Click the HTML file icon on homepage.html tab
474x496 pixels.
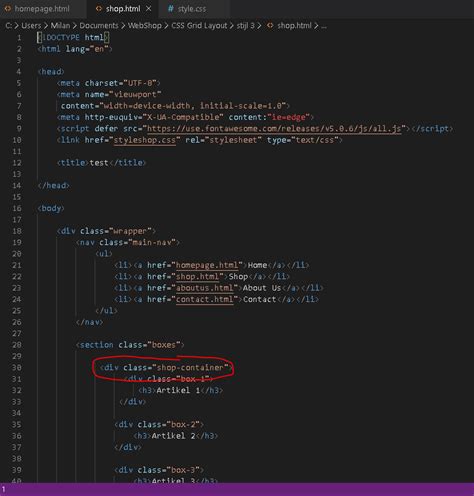(x=7, y=9)
